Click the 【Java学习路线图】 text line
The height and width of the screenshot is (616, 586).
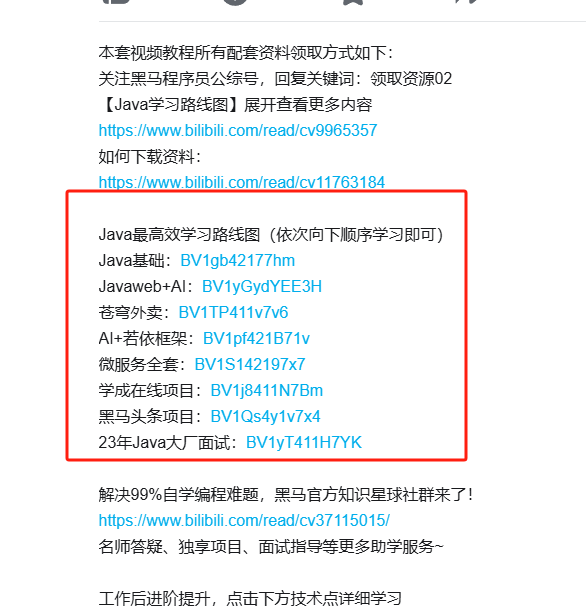pyautogui.click(x=235, y=104)
